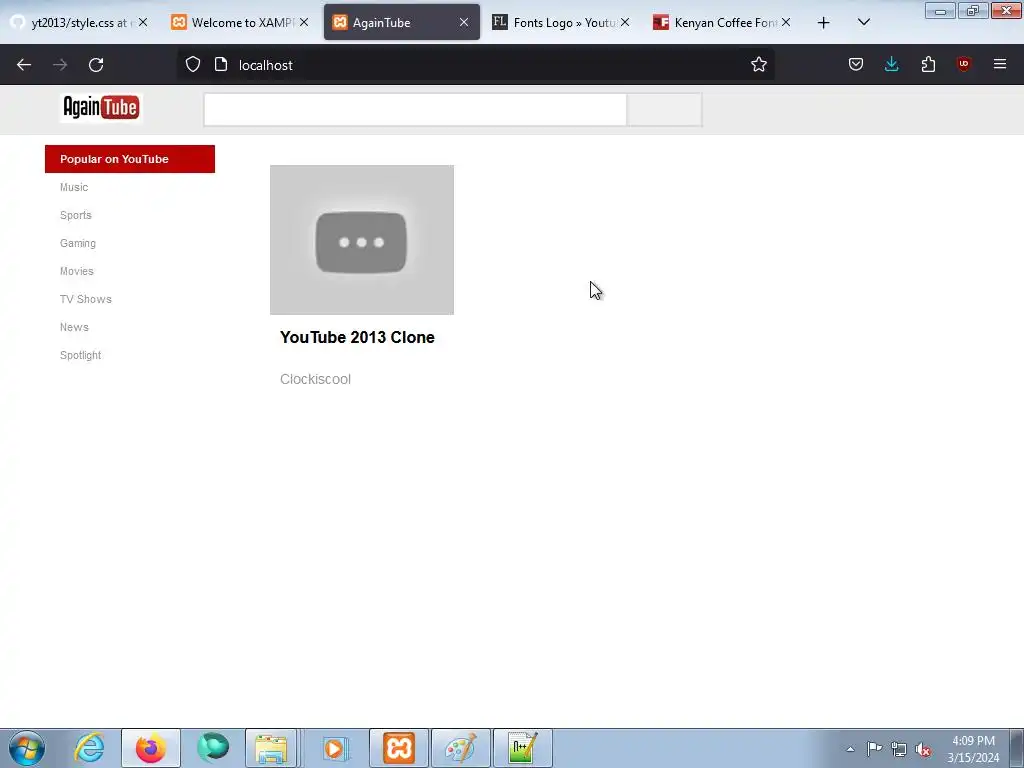Click the muted volume tray icon
This screenshot has height=768, width=1024.
[x=923, y=750]
